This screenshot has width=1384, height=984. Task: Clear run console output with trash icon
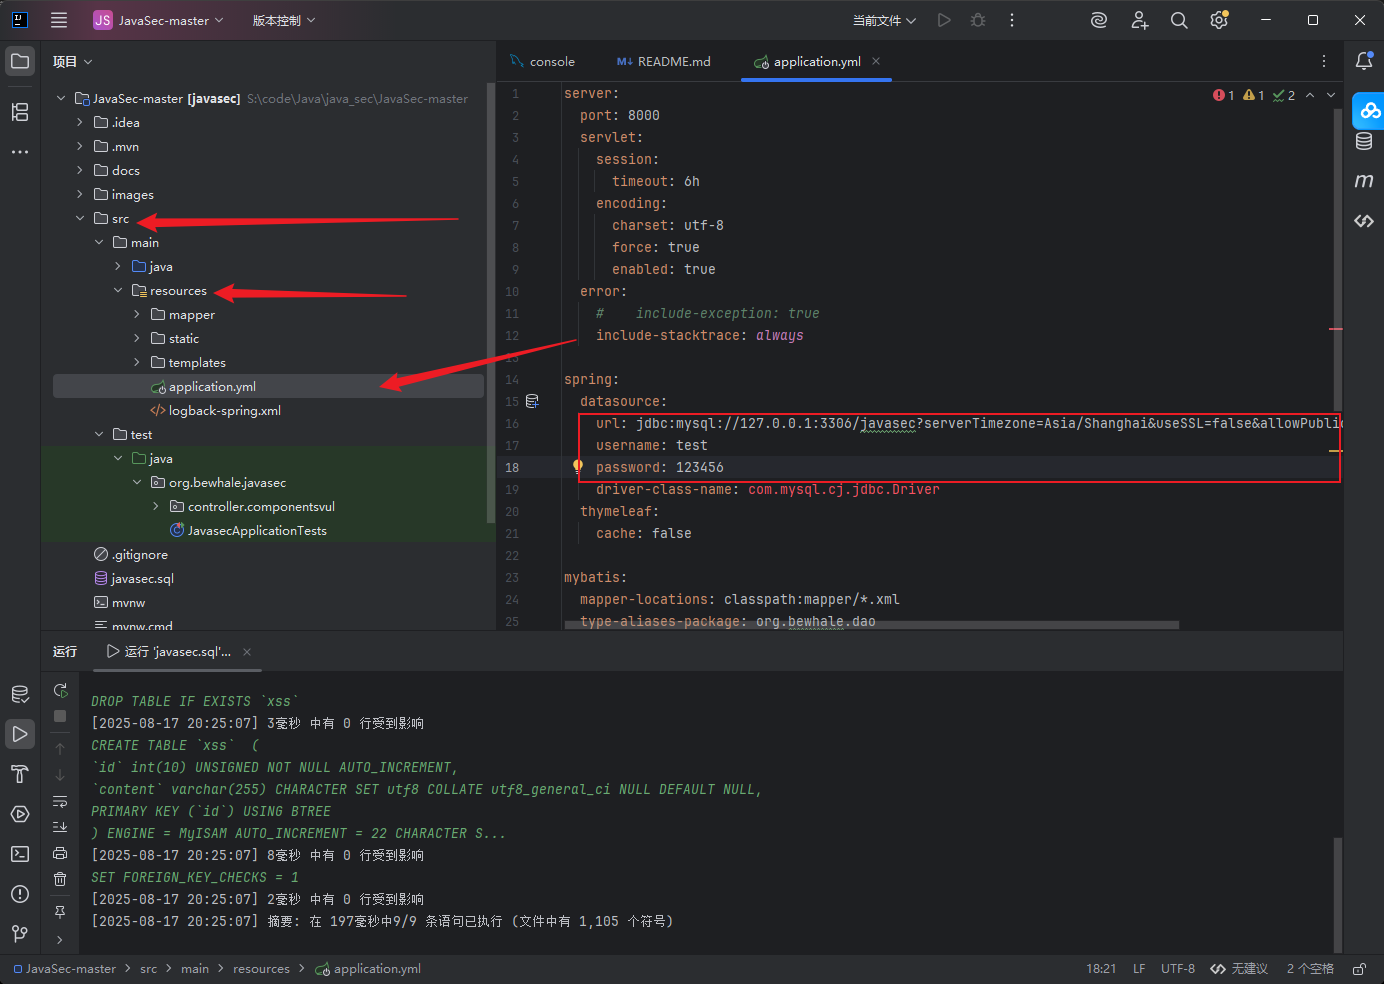60,879
